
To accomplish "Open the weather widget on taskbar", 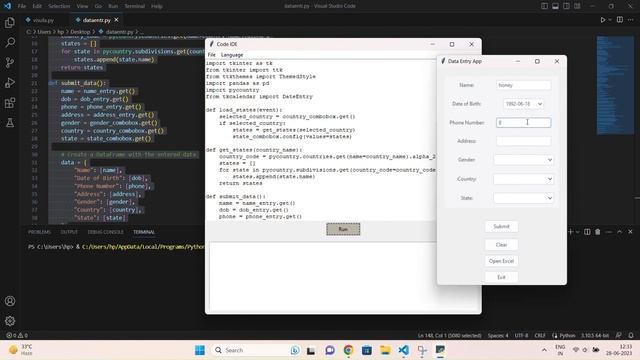I will coord(21,350).
